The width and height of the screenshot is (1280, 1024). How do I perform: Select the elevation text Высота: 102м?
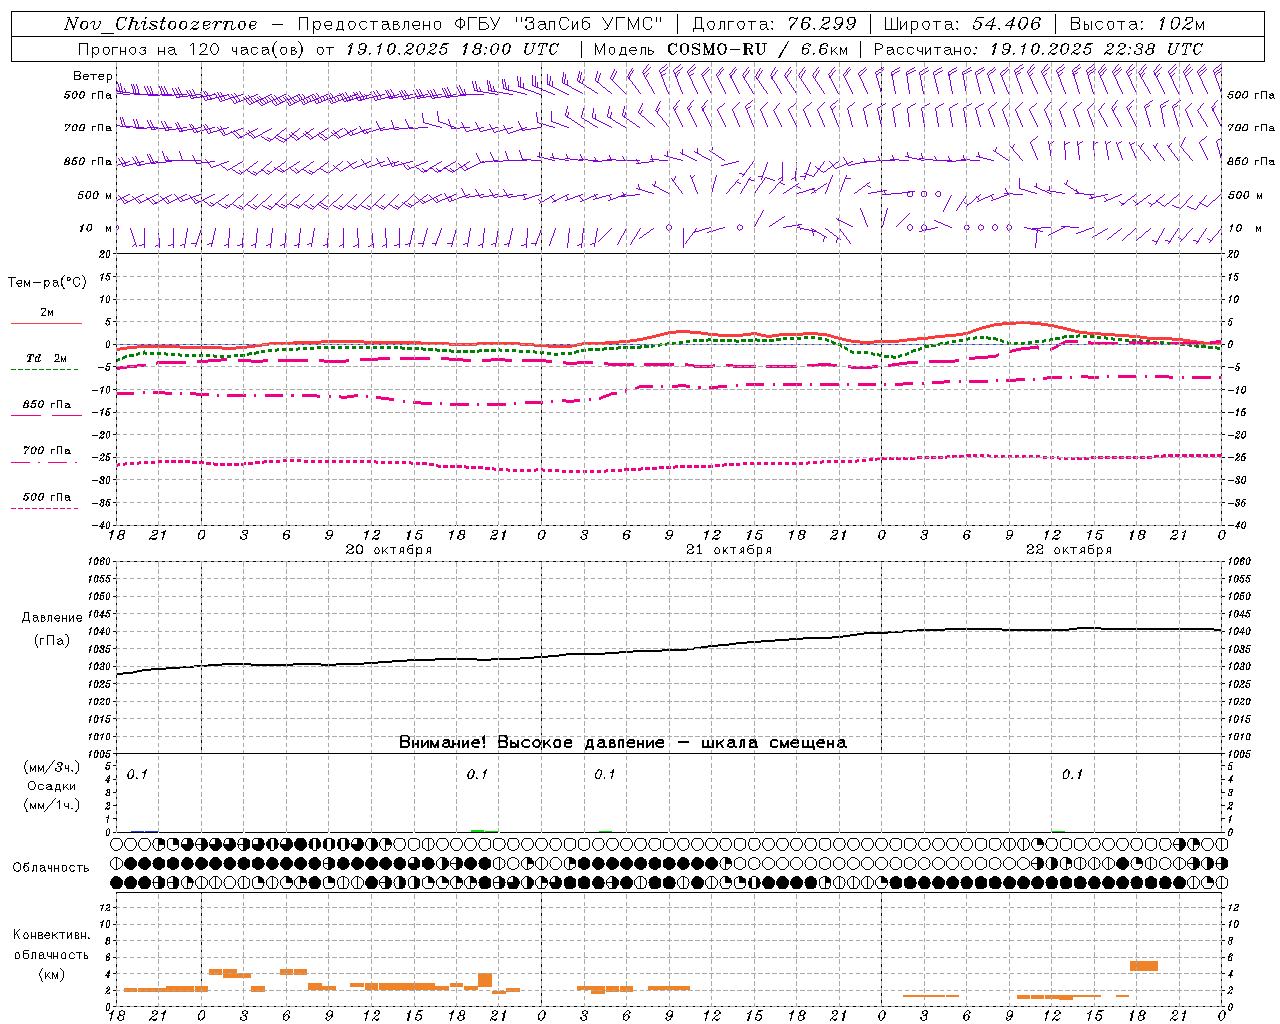(x=1137, y=24)
